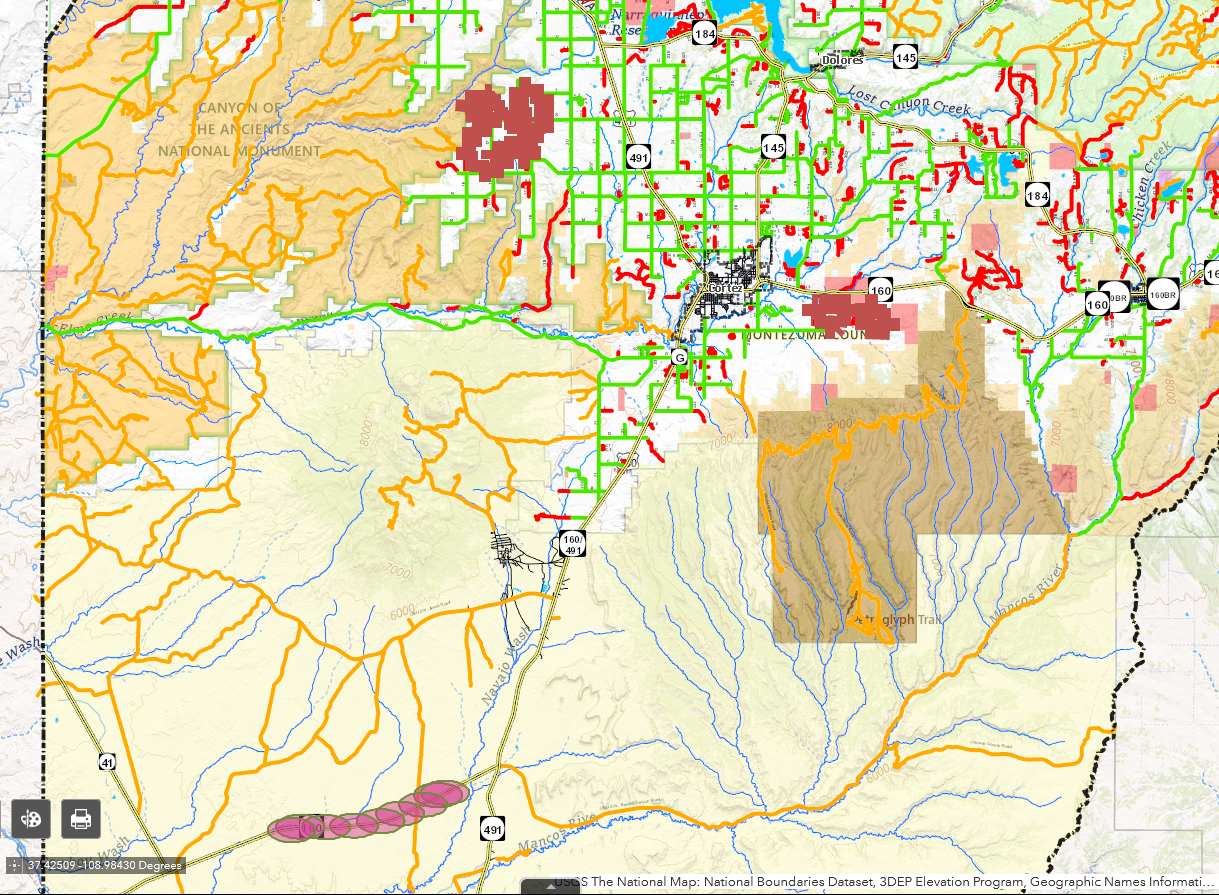The image size is (1219, 895).
Task: Click the coordinate crosshair locate icon
Action: [14, 865]
